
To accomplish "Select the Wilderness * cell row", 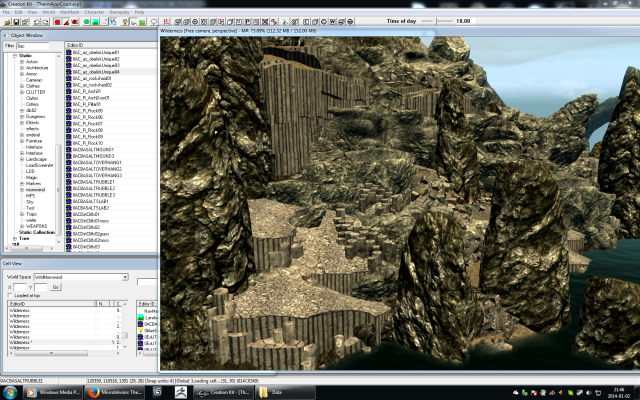I will 64,342.
